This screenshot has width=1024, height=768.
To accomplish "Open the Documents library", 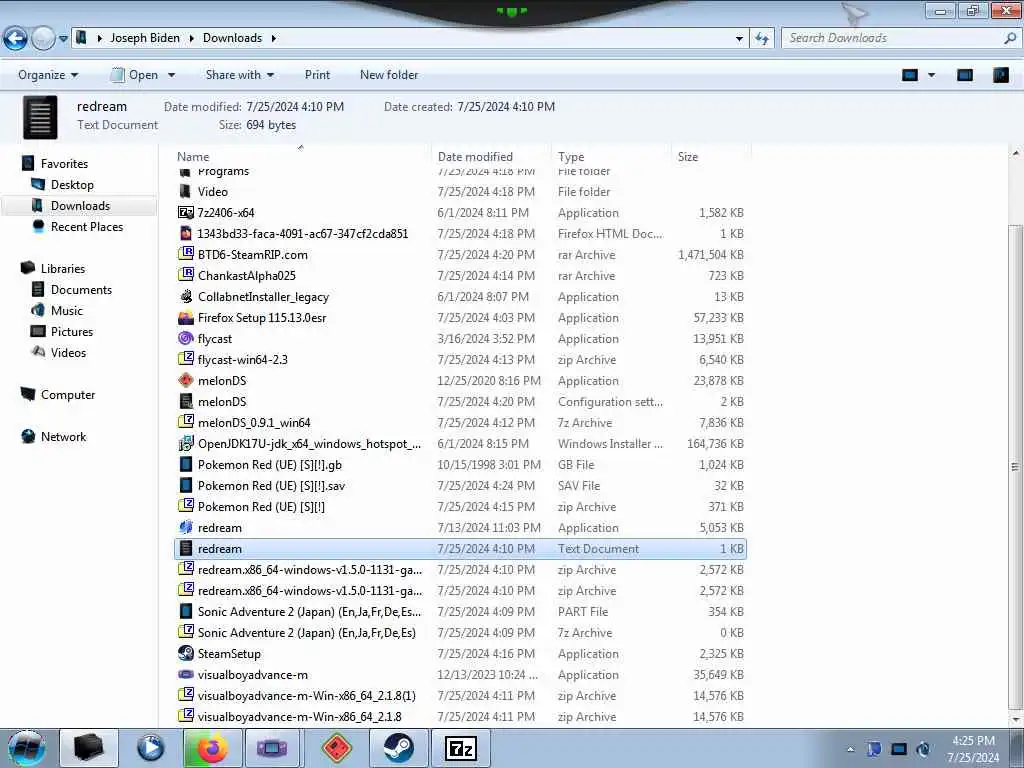I will tap(81, 289).
